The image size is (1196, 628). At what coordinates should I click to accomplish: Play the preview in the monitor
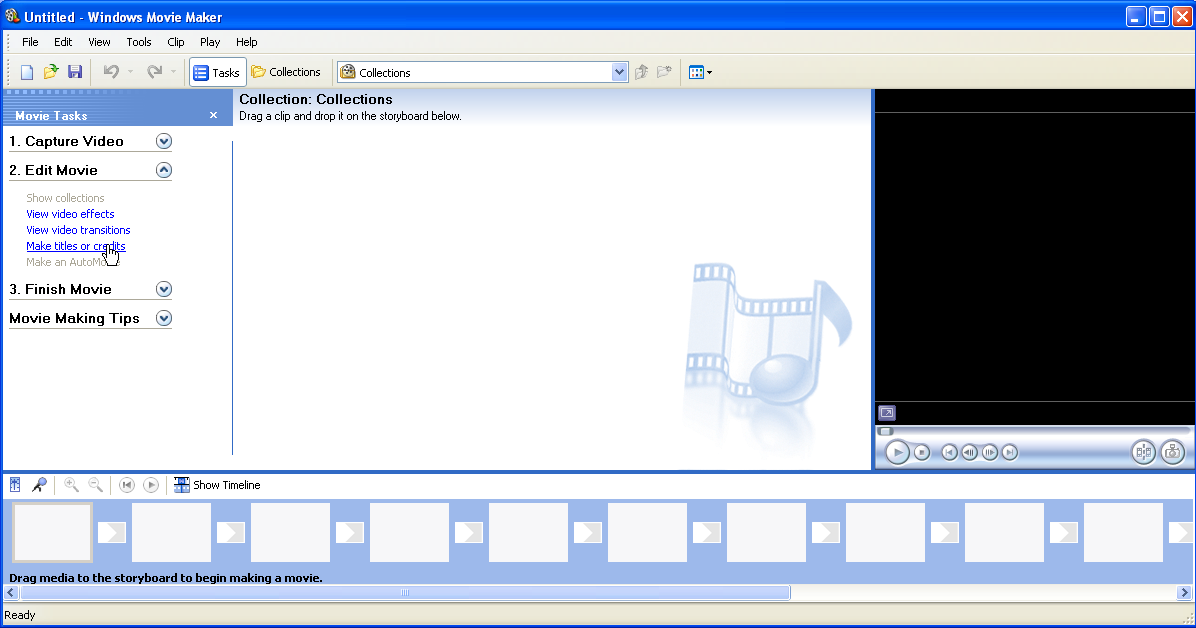tap(897, 452)
